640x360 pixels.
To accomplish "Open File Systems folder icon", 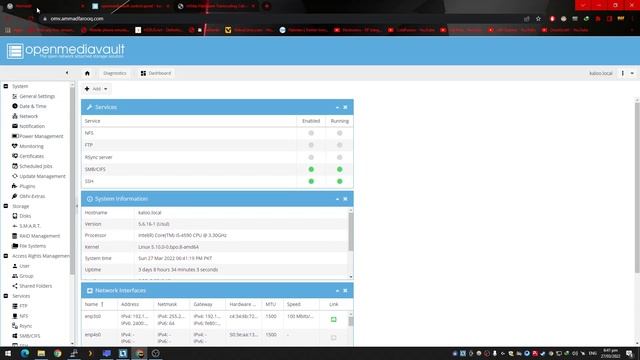I will (15, 246).
